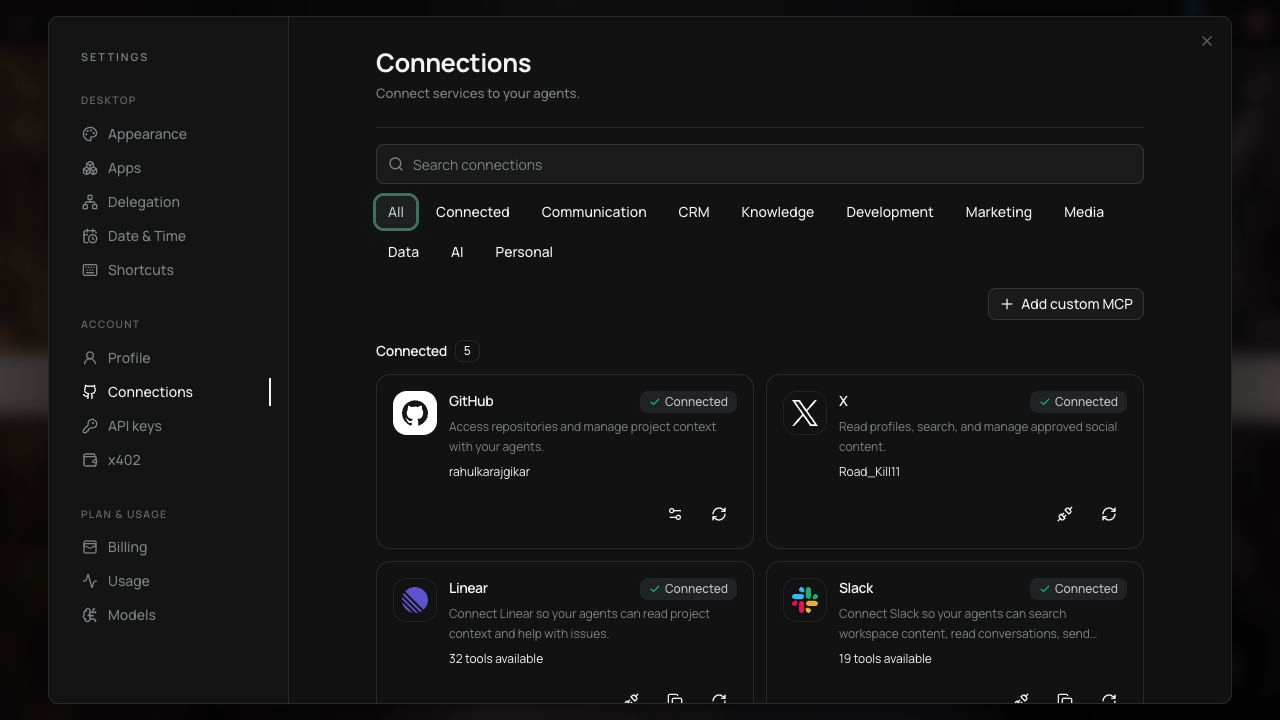Click the GitHub logo icon
Screen dimensions: 1280x720
click(x=415, y=413)
